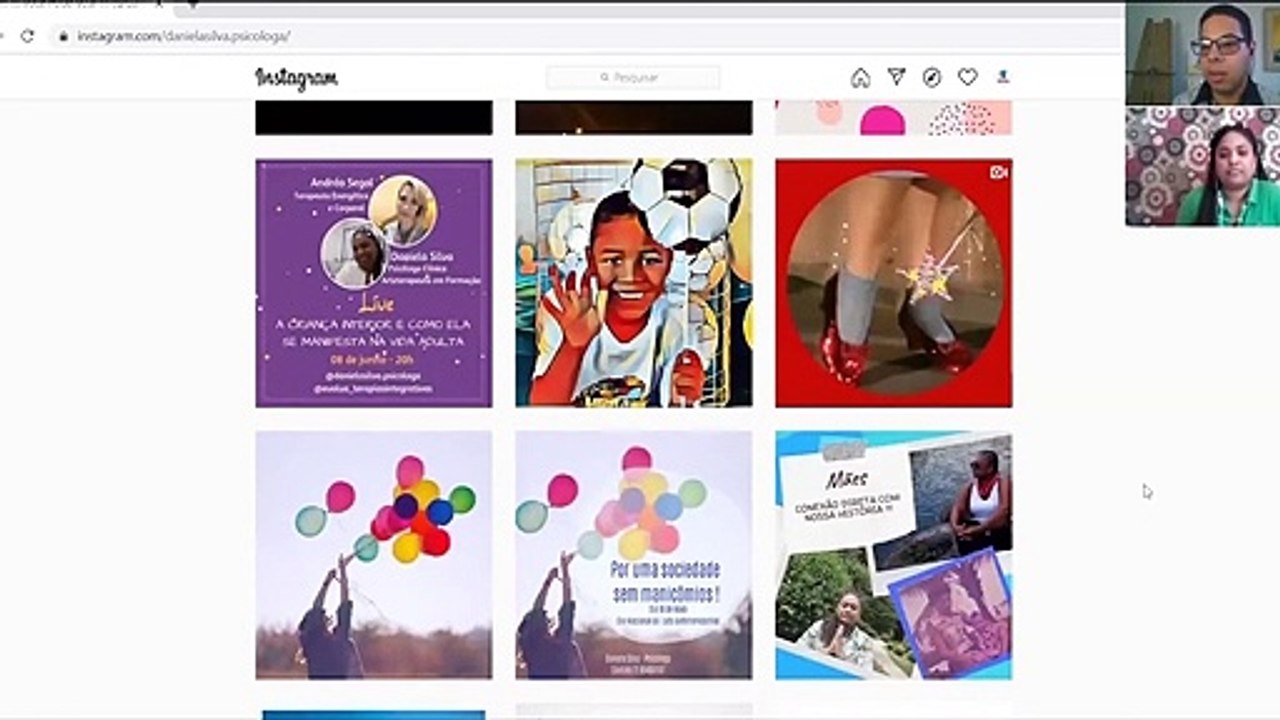Image resolution: width=1280 pixels, height=720 pixels.
Task: Click the video badge on red shoes post
Action: pos(998,172)
